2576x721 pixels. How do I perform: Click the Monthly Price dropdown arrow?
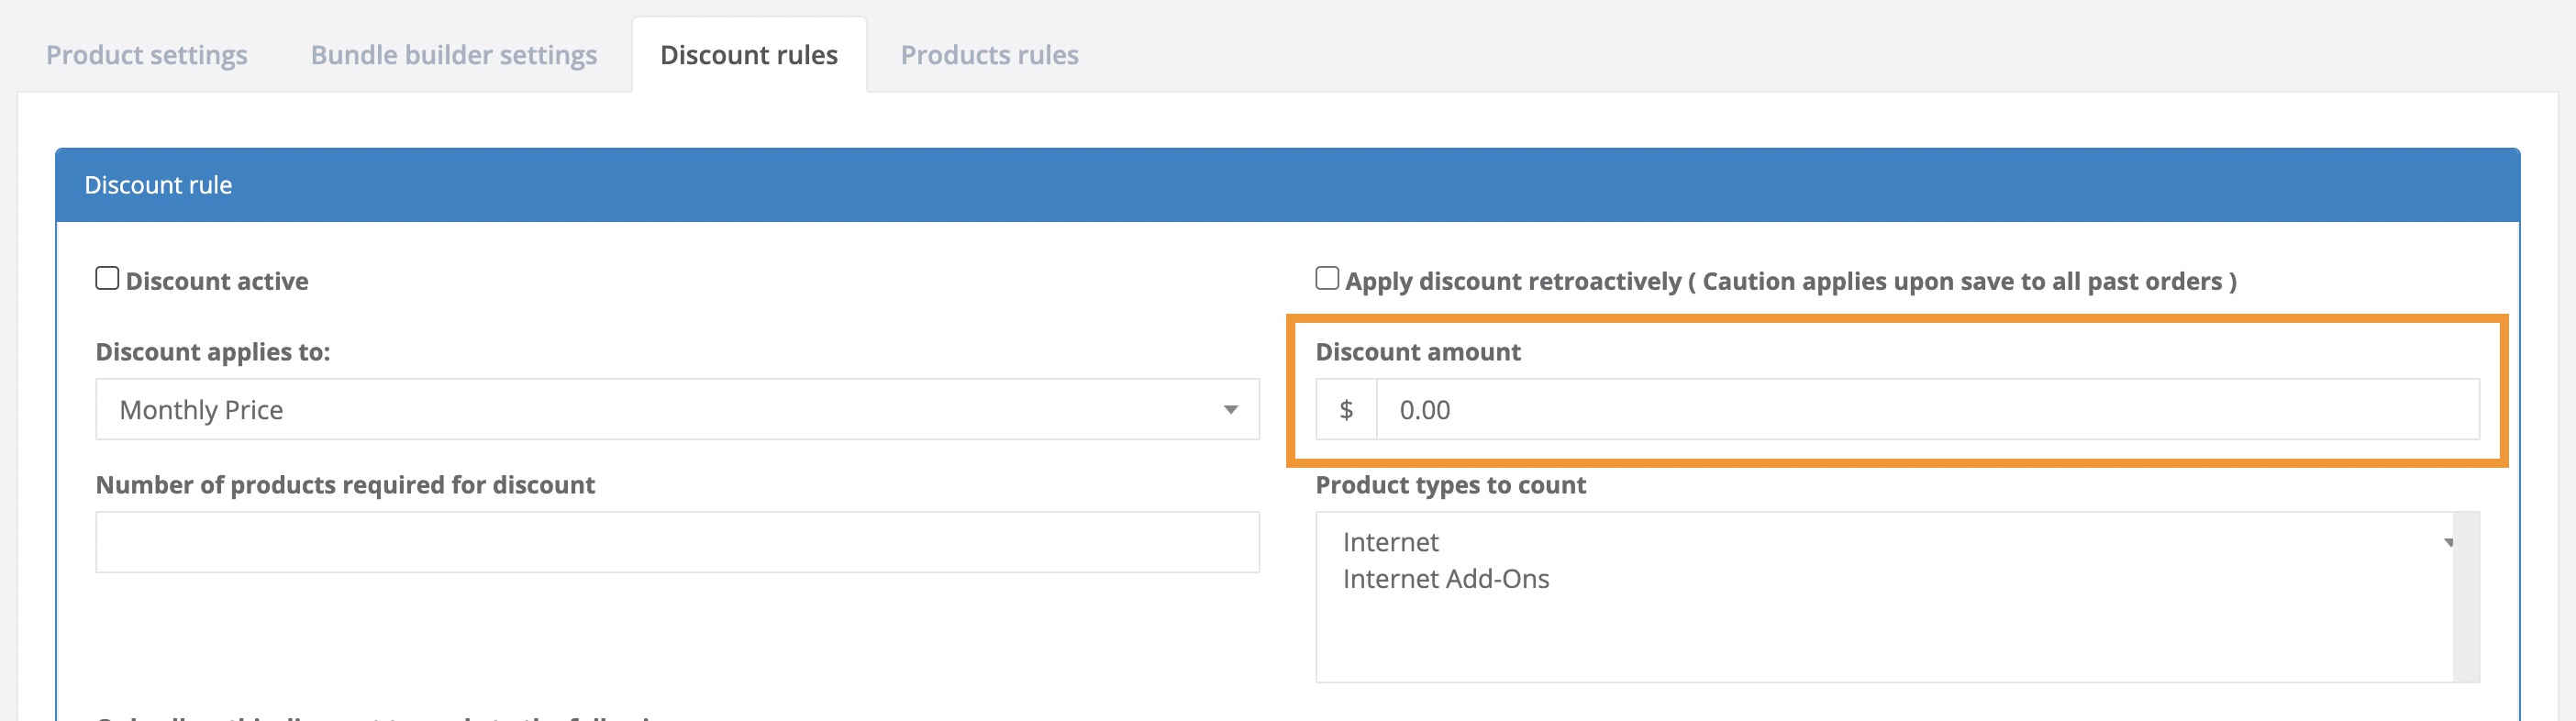pos(1232,409)
